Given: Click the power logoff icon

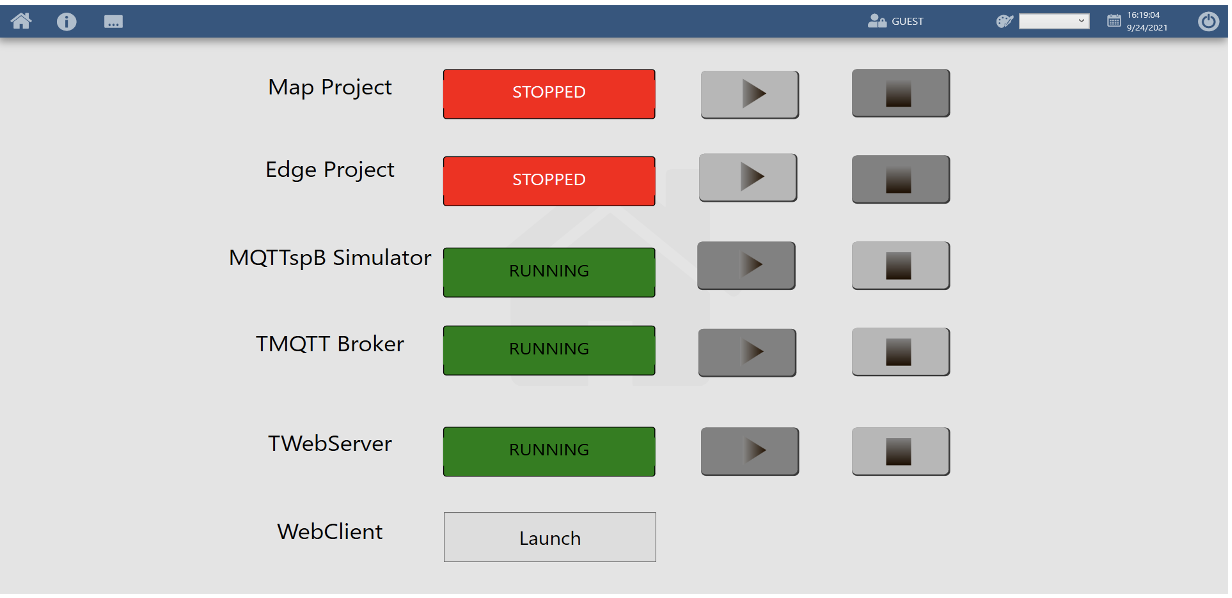Looking at the screenshot, I should pyautogui.click(x=1208, y=21).
